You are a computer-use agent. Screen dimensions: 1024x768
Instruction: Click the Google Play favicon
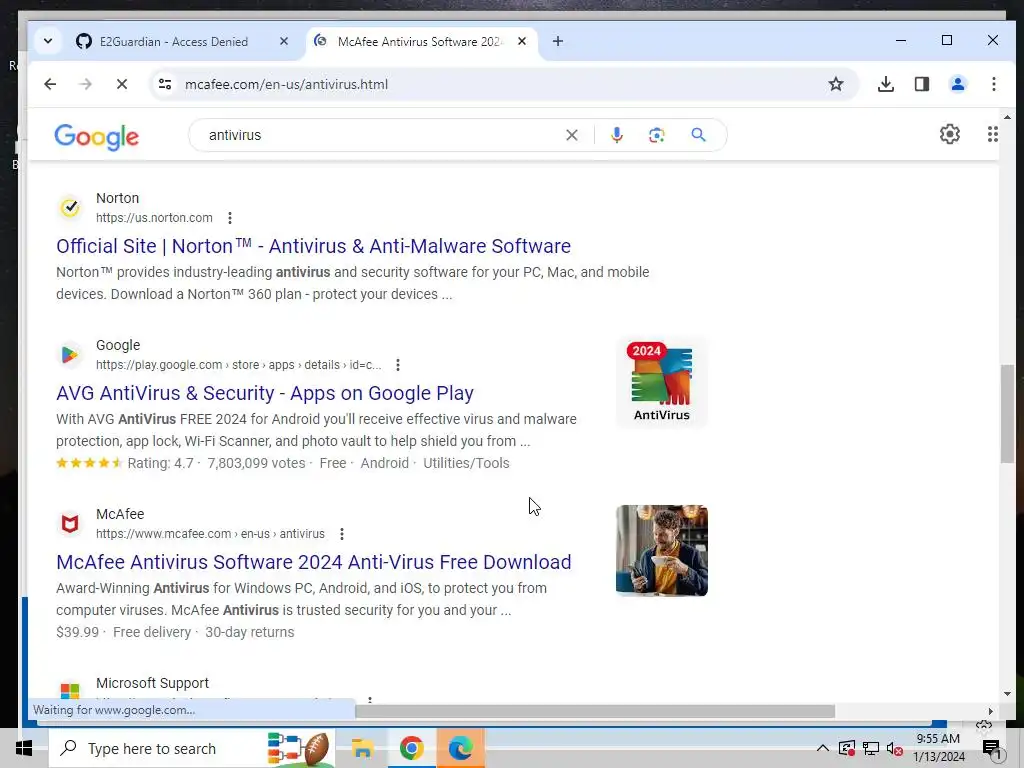coord(70,355)
